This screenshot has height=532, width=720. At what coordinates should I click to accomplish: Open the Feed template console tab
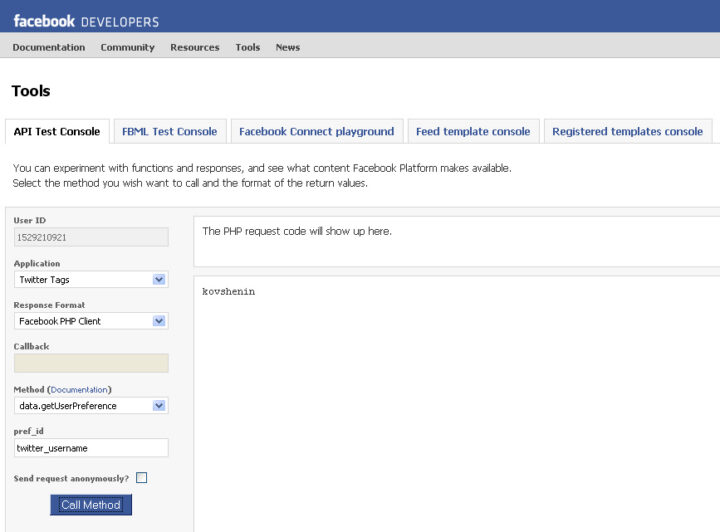(473, 132)
